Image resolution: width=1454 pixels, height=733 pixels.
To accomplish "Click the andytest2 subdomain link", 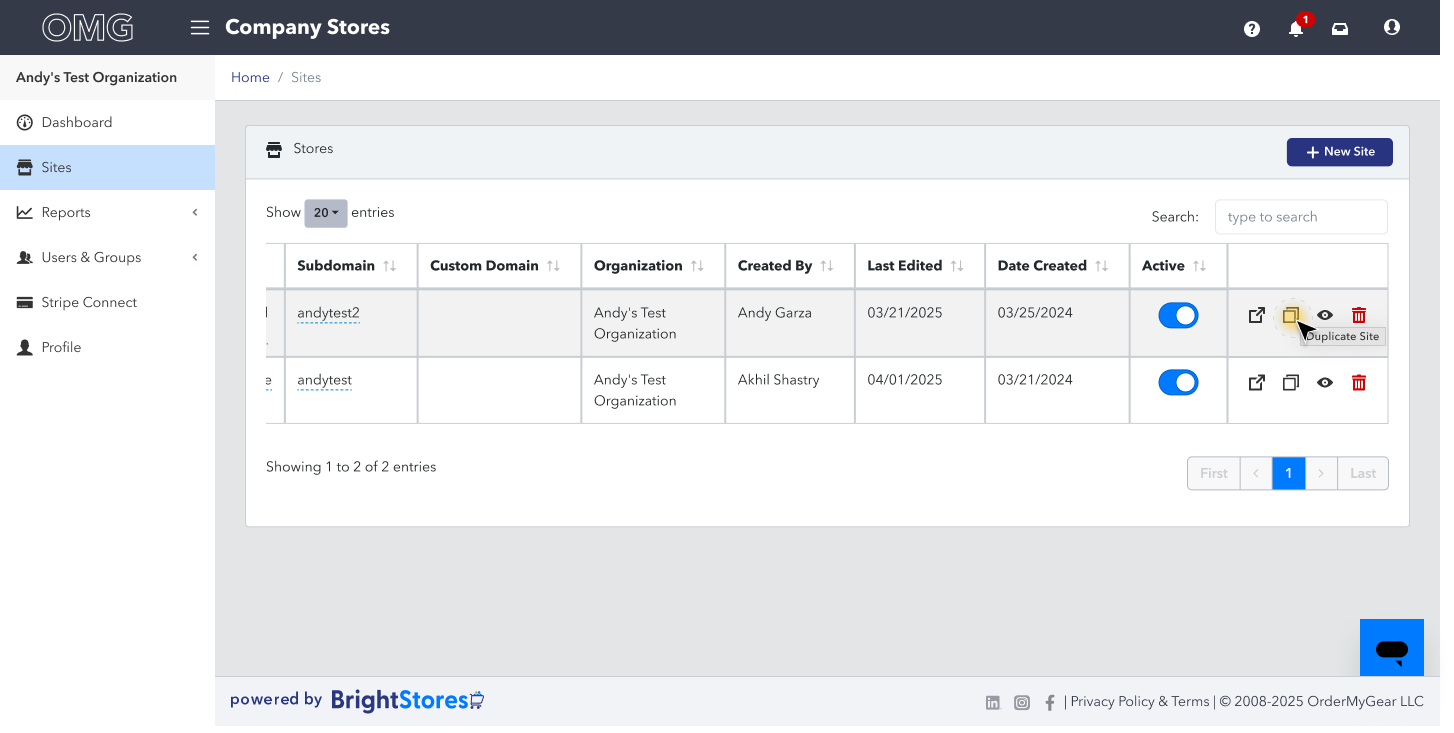I will click(328, 313).
